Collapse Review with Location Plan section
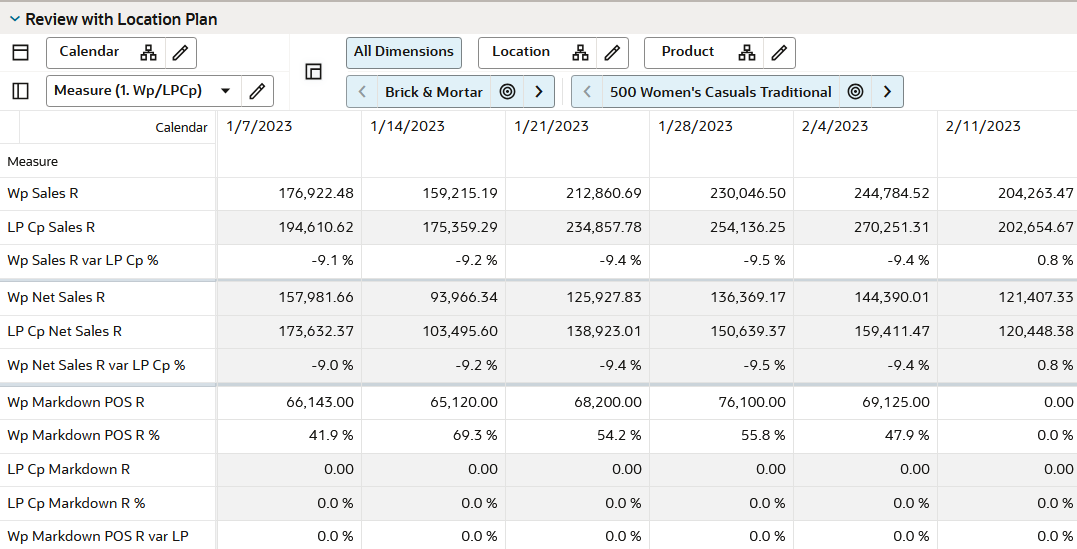The width and height of the screenshot is (1077, 549). 14,20
